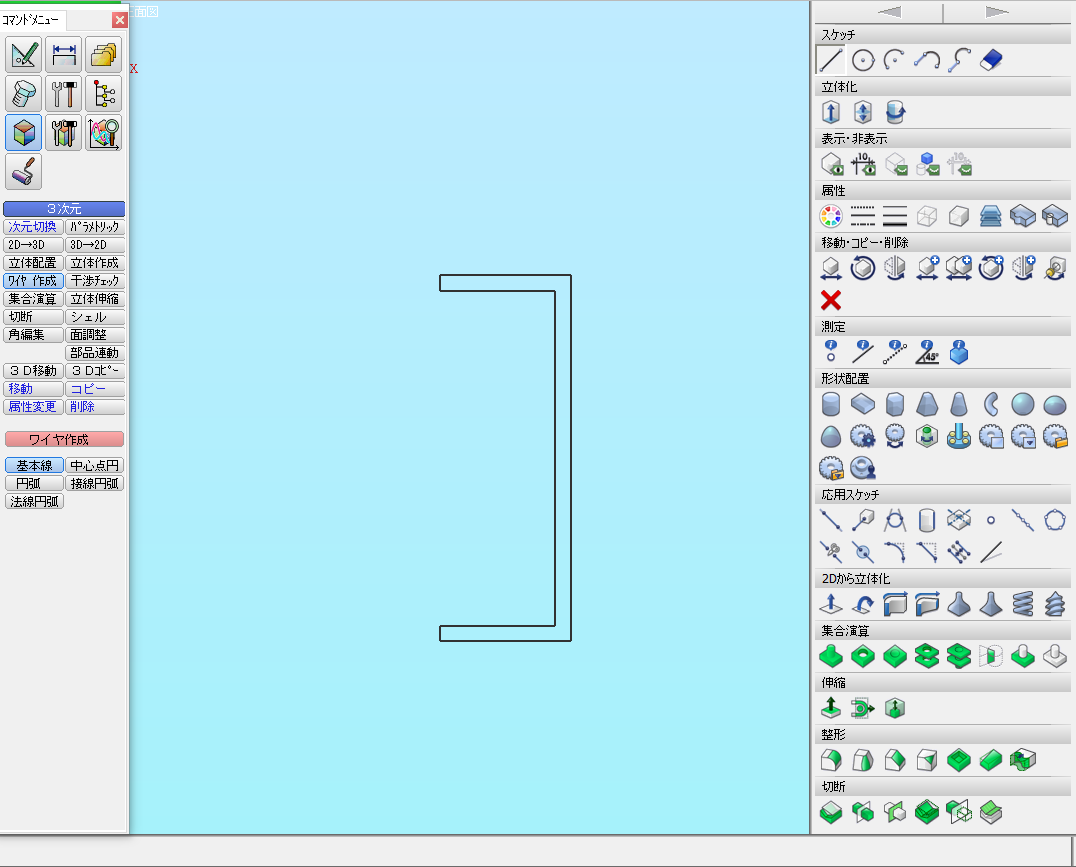This screenshot has height=867, width=1076.
Task: Toggle dimension visibility eye icon
Action: click(x=863, y=164)
